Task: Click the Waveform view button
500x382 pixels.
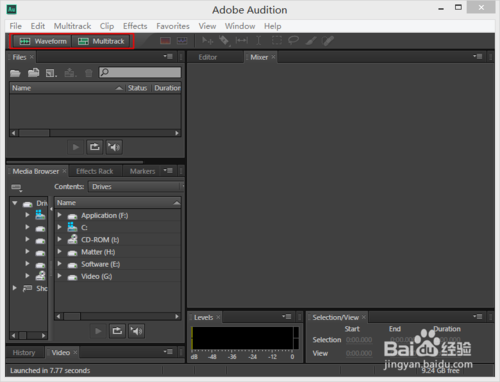Action: pyautogui.click(x=43, y=41)
